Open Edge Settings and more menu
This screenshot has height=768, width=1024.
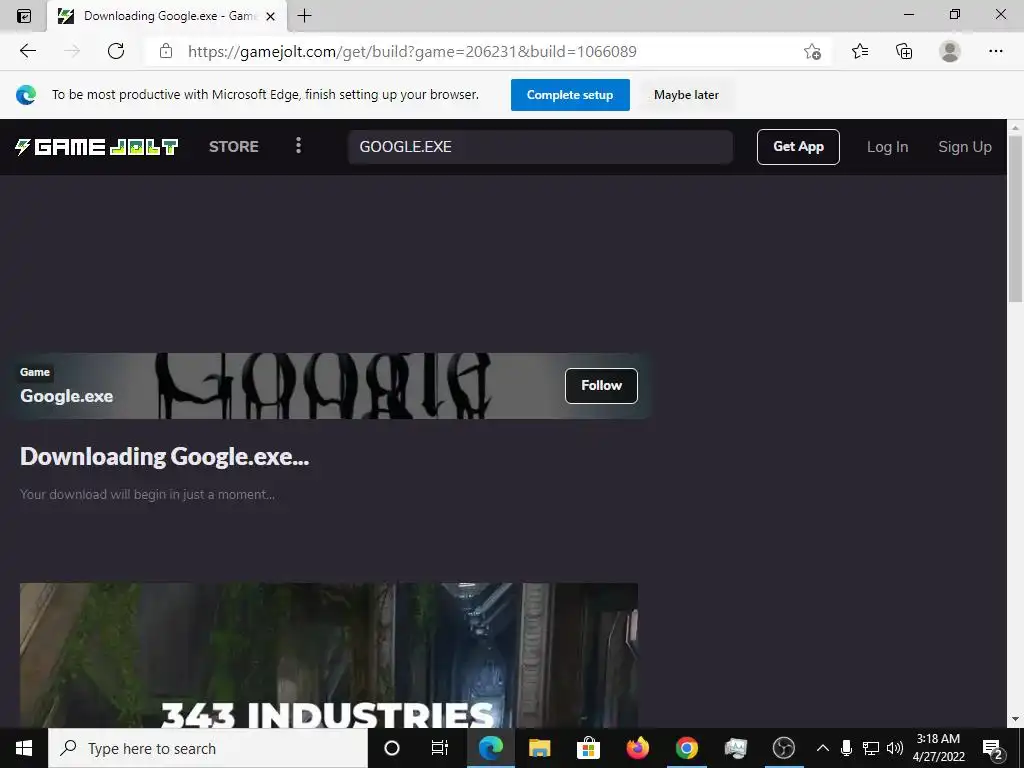click(995, 51)
